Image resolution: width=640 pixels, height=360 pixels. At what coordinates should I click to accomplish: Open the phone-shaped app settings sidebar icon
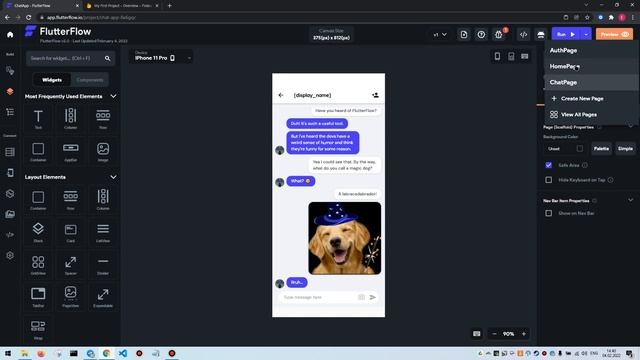(10, 173)
